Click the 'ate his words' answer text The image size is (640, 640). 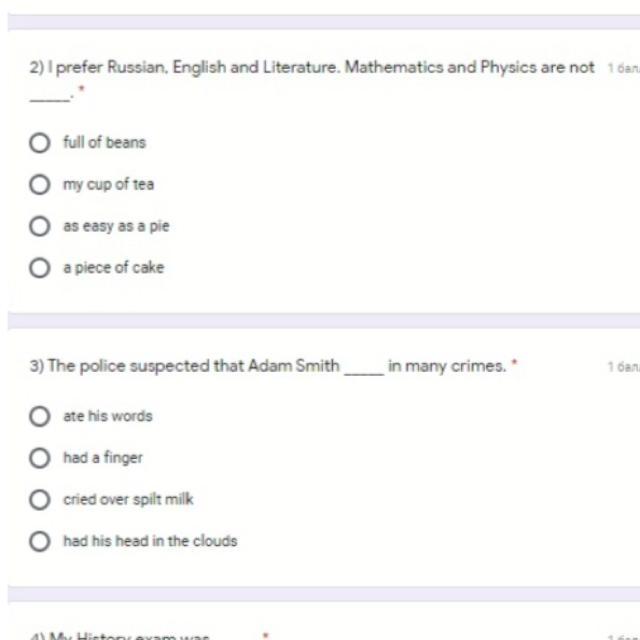[107, 416]
